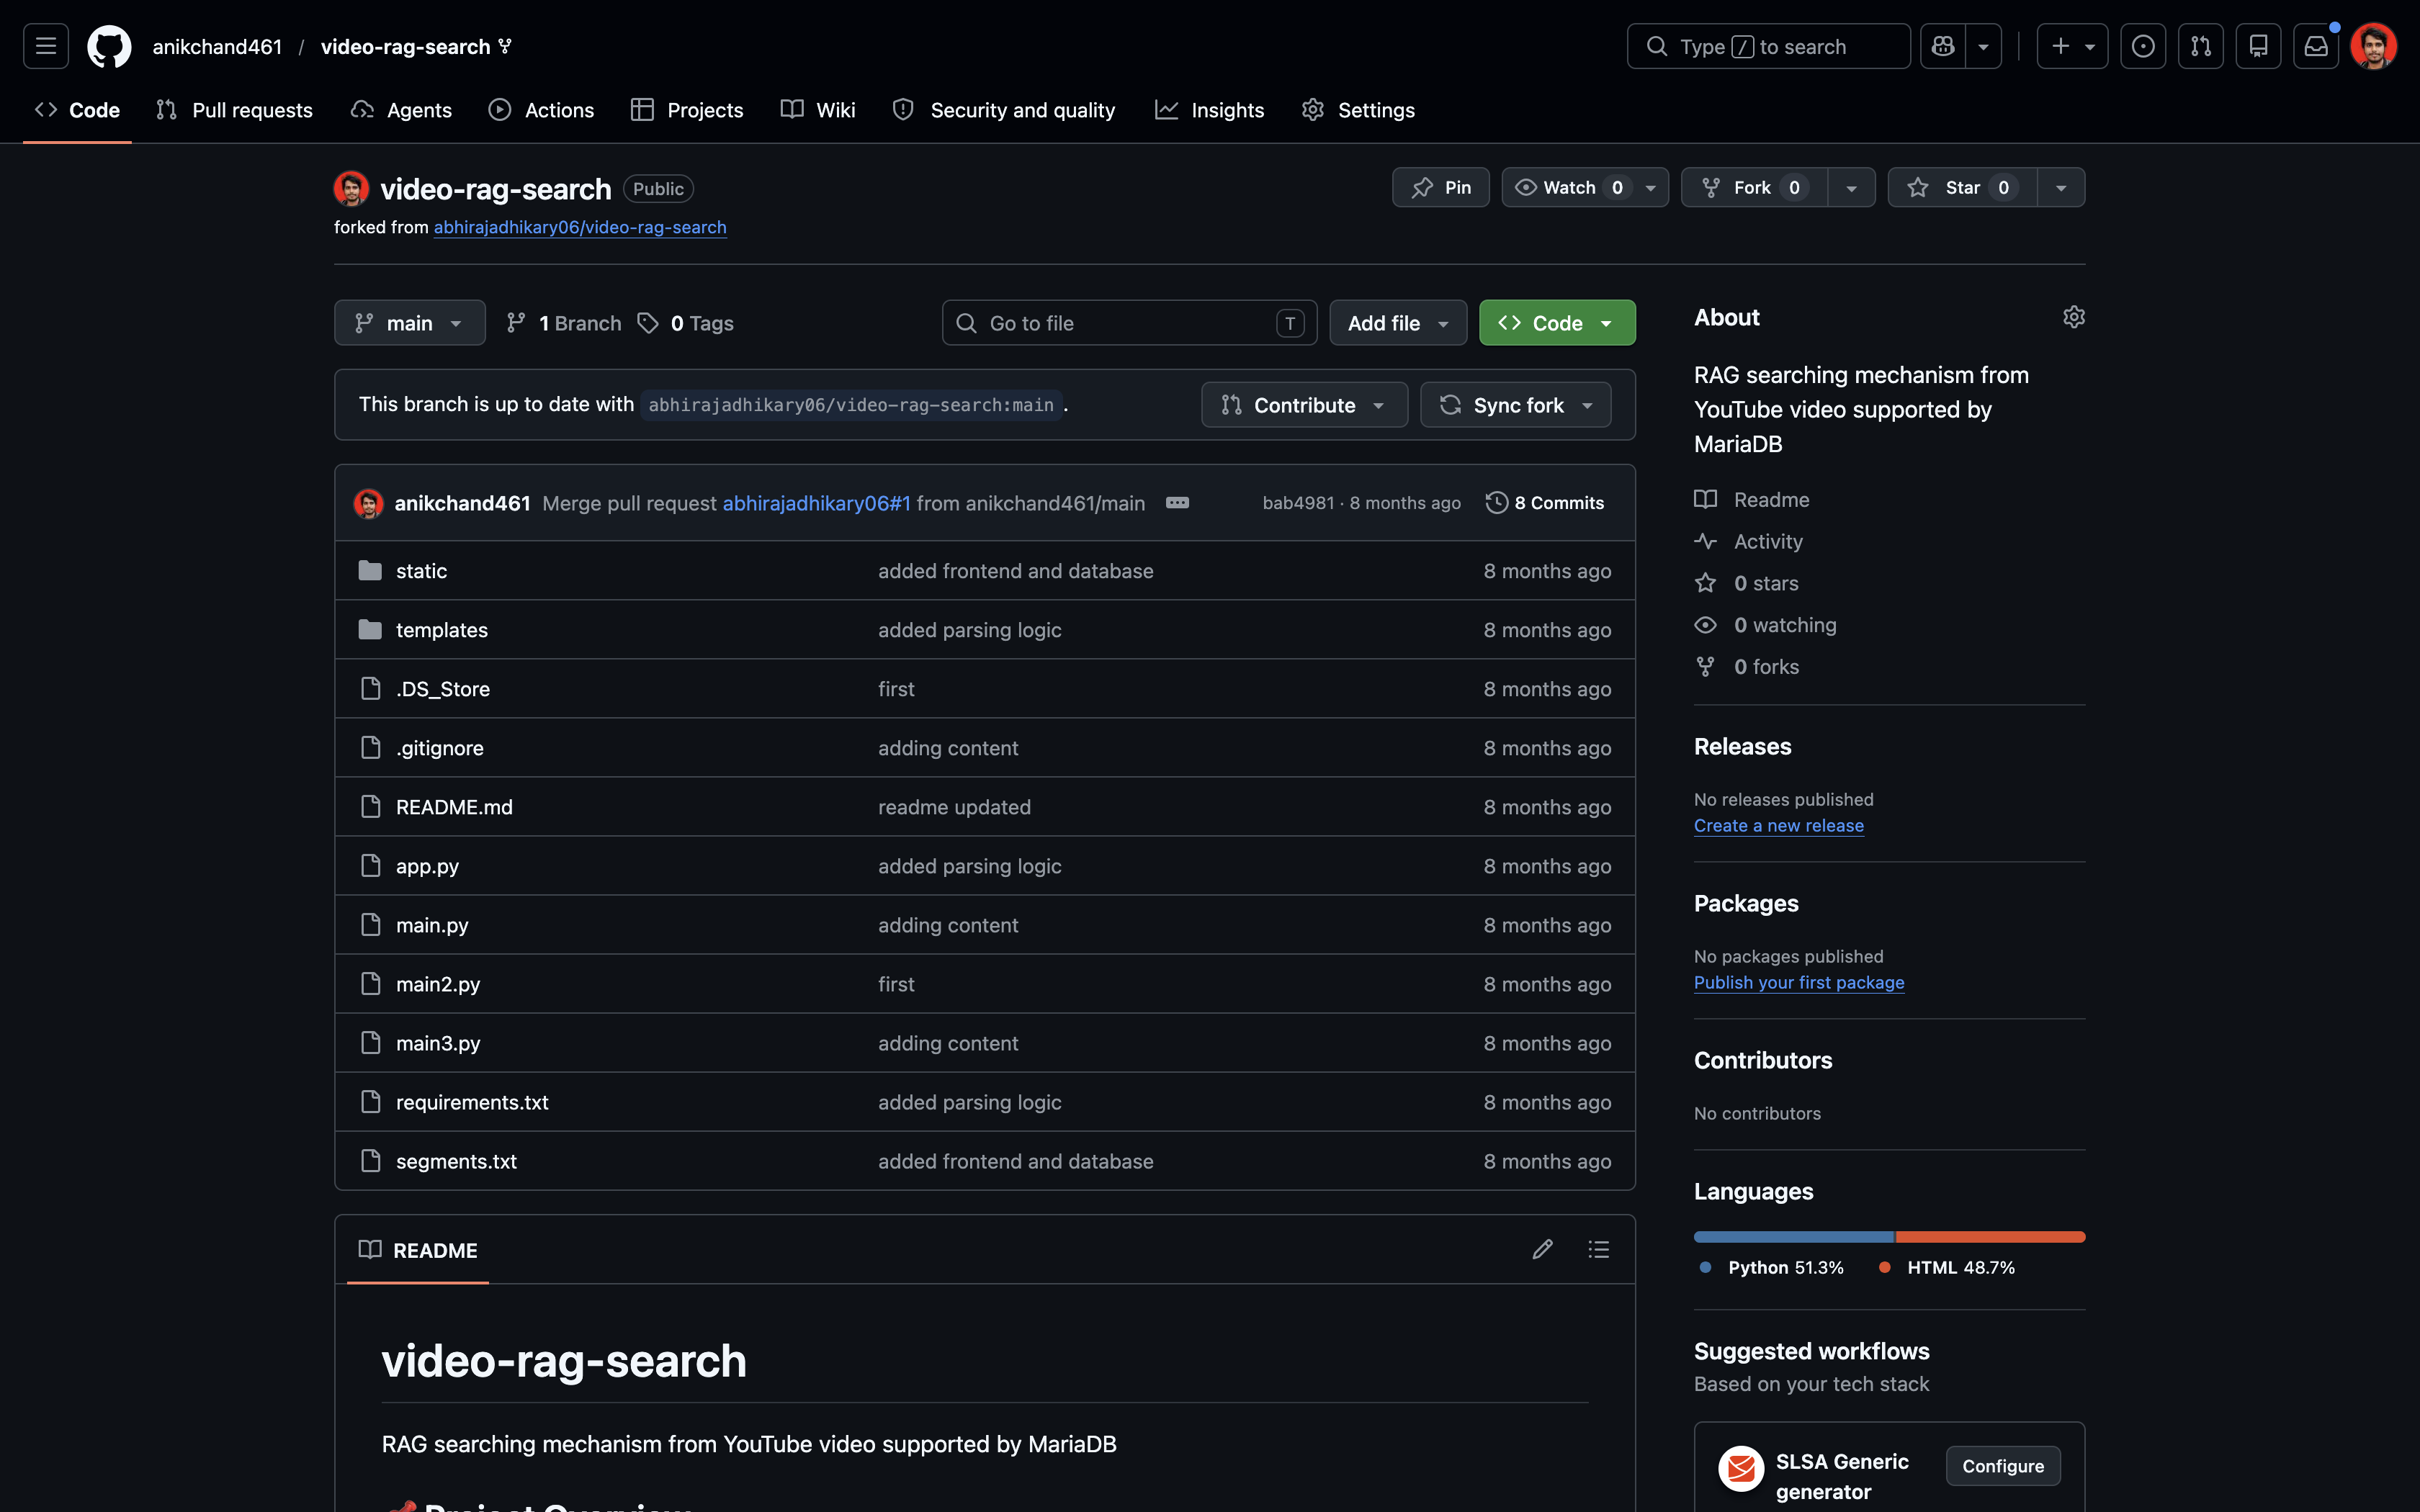Star this repository

tap(1962, 188)
